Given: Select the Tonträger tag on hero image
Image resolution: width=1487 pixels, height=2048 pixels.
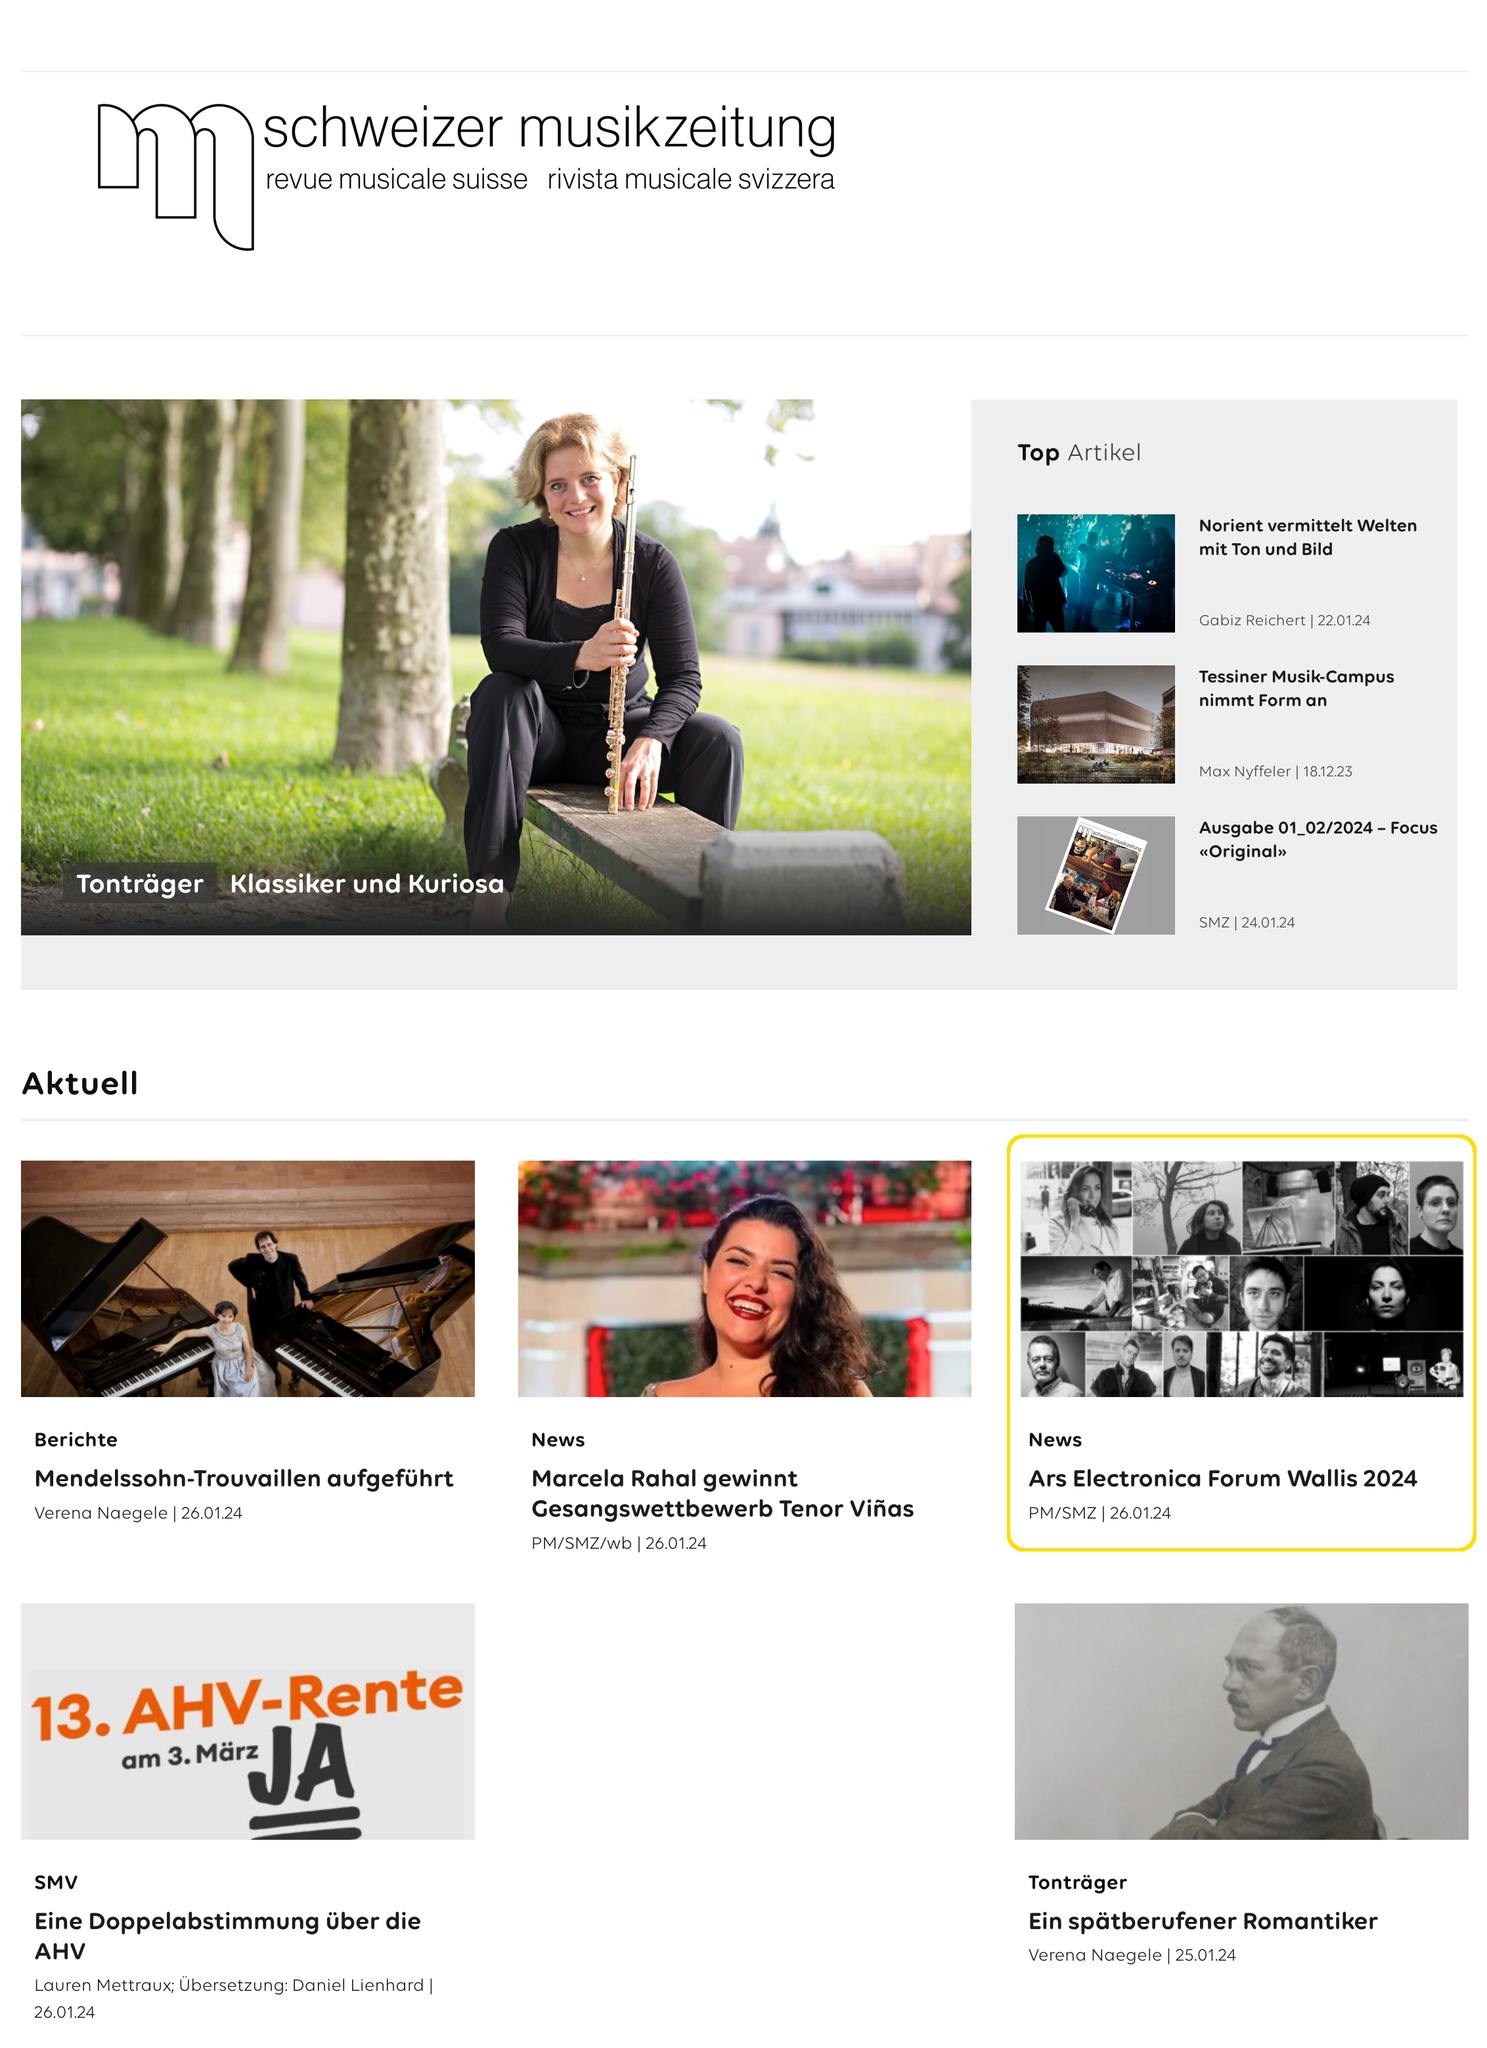Looking at the screenshot, I should point(140,884).
